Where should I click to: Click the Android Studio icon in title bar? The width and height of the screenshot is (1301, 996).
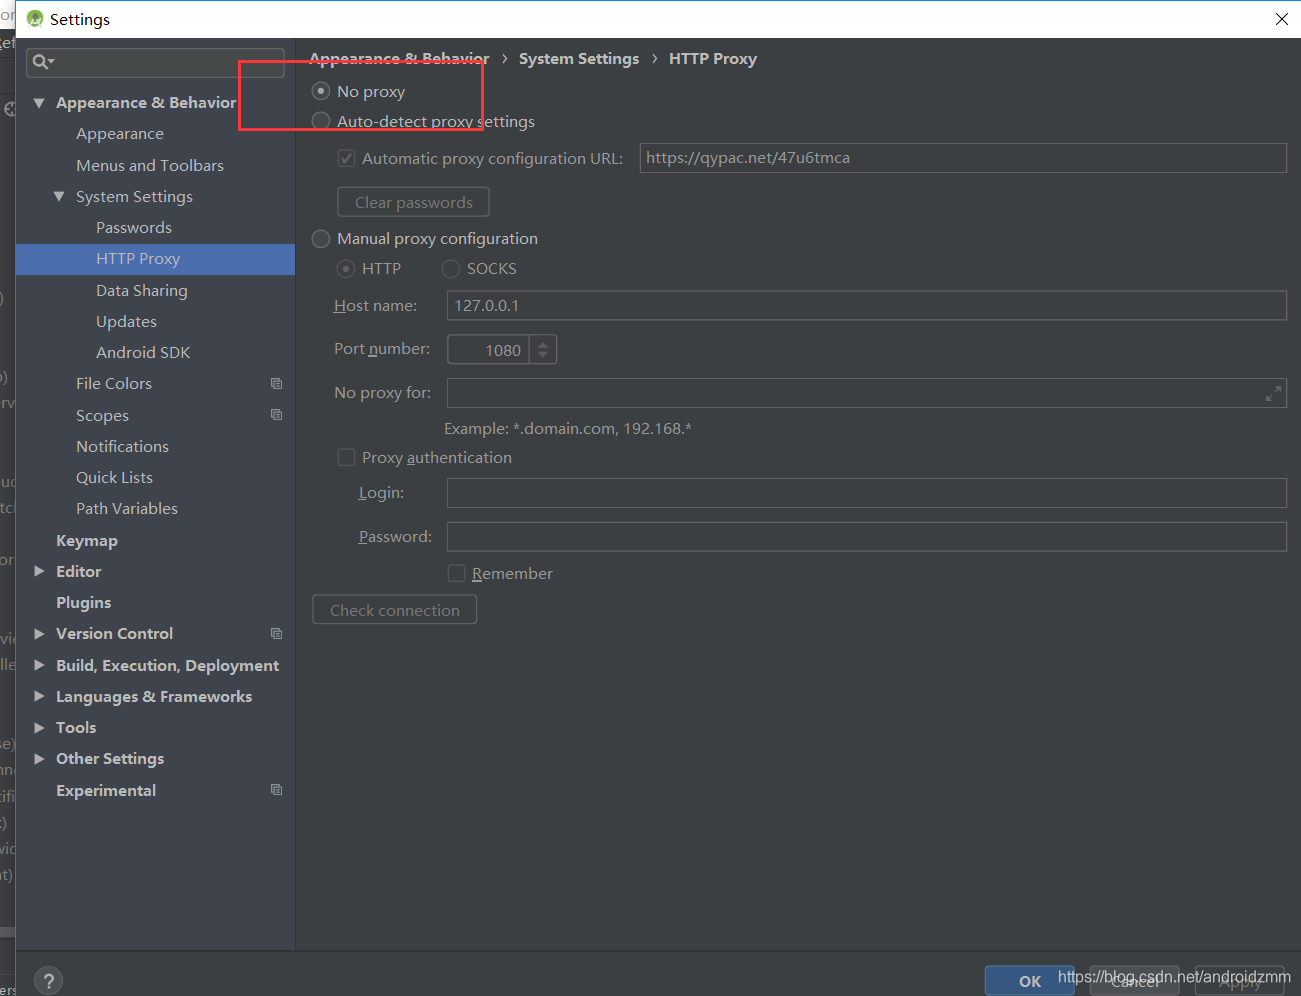tap(35, 19)
